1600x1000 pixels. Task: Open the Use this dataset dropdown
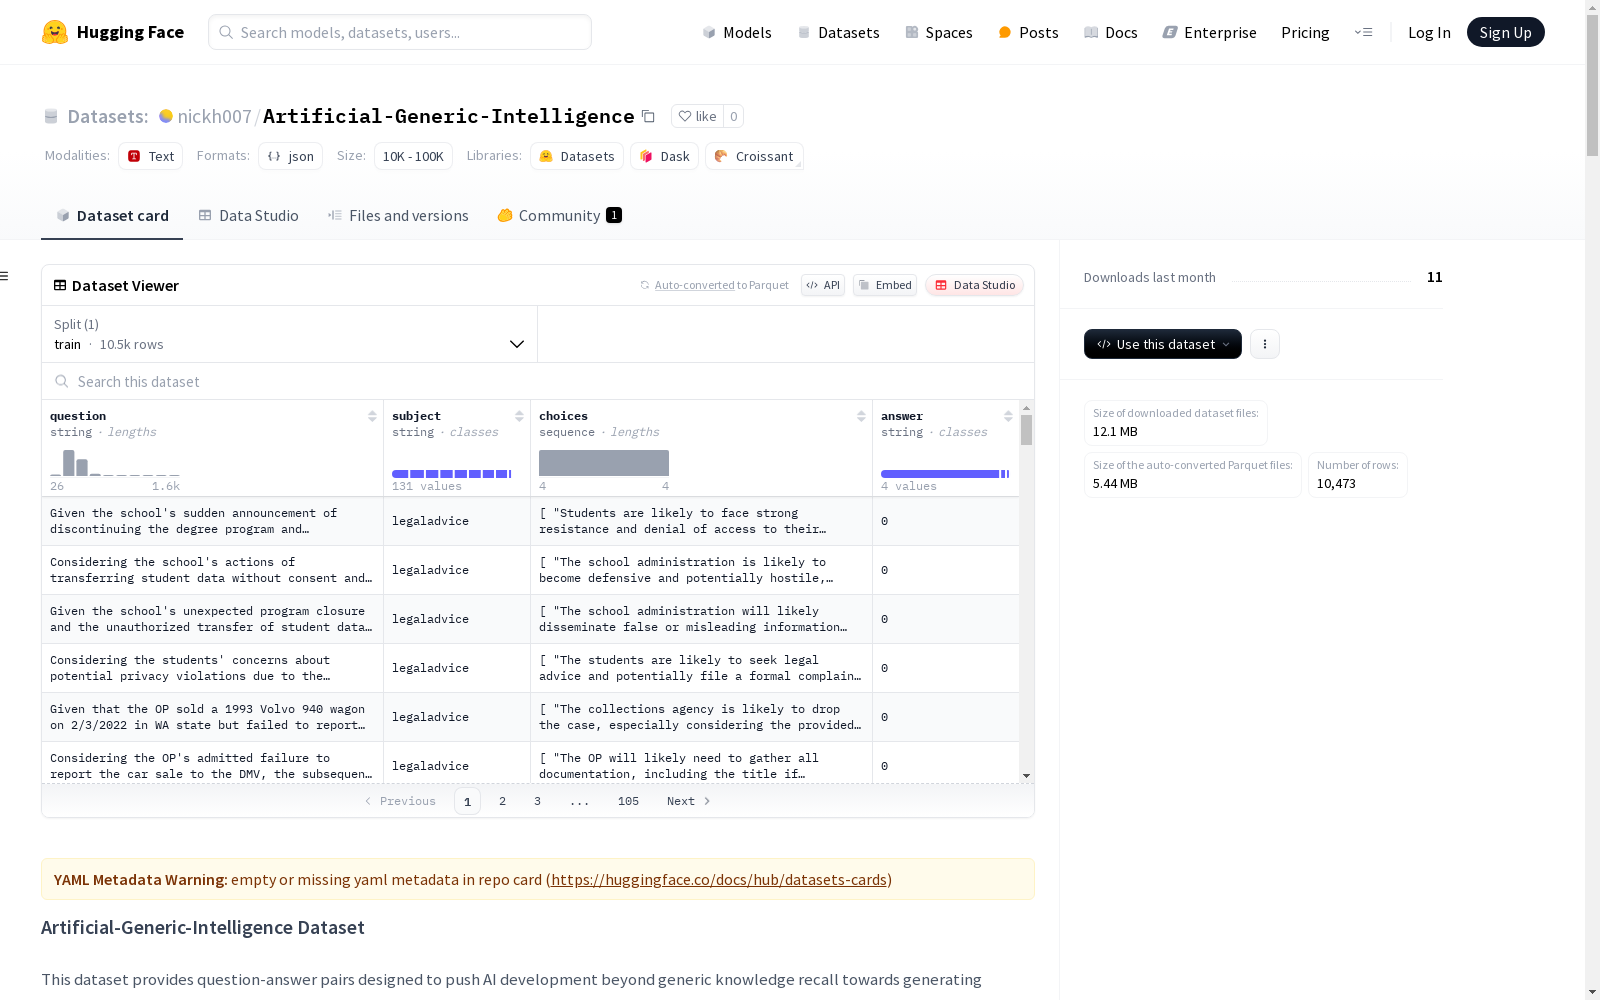click(1163, 344)
